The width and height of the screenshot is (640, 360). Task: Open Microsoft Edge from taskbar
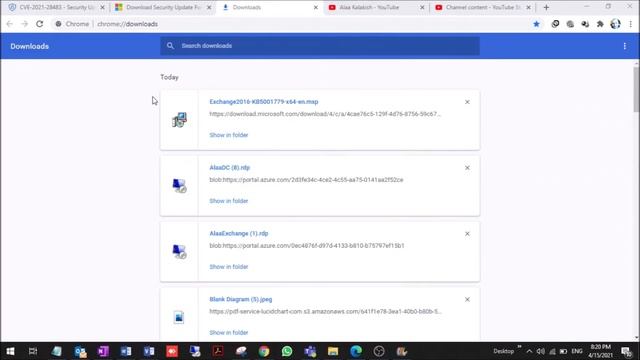click(x=356, y=351)
